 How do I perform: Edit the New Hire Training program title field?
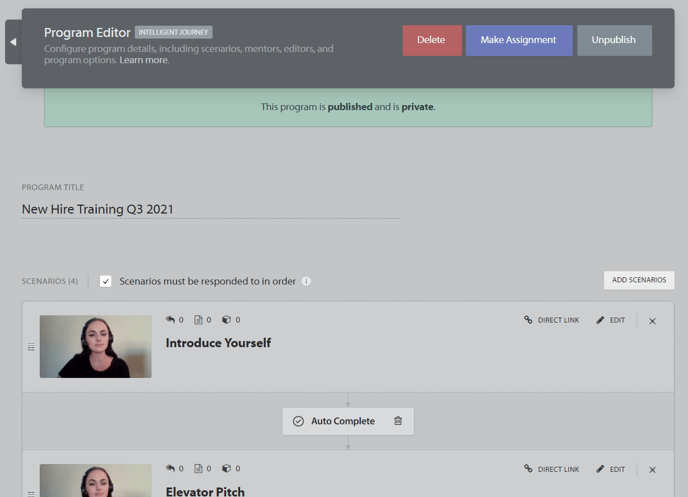pos(210,209)
